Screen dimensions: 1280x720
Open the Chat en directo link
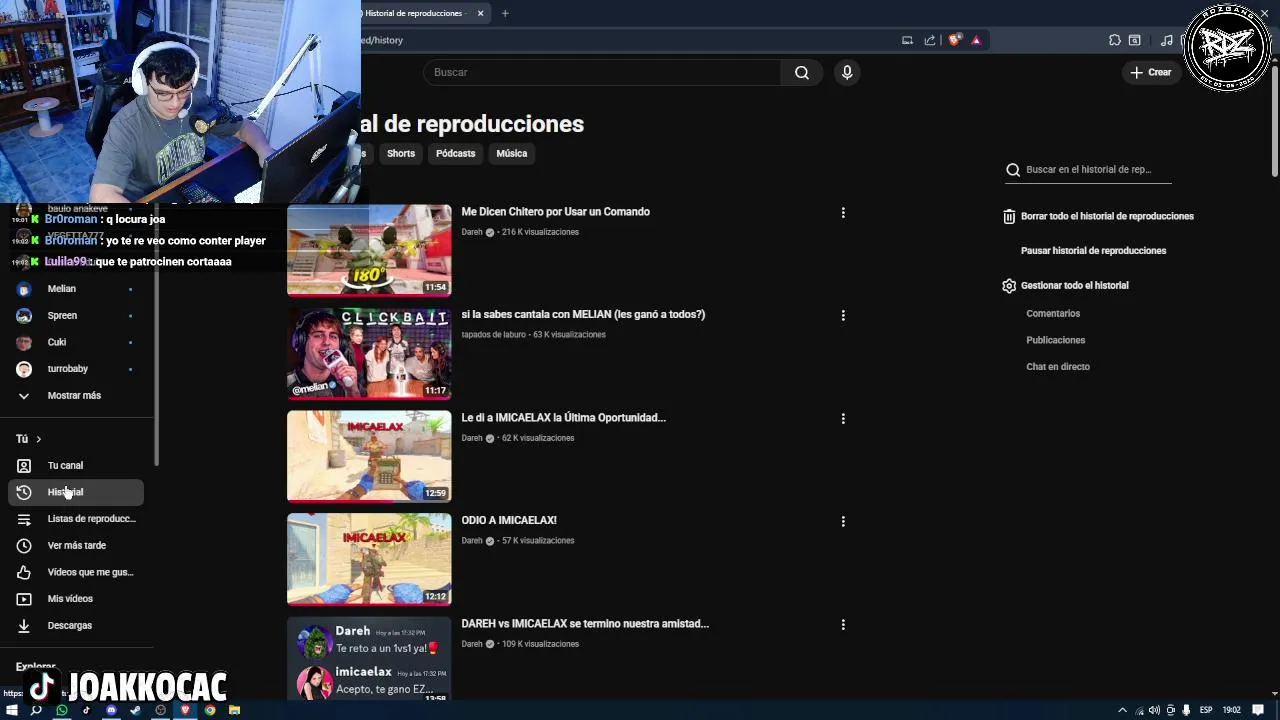[x=1058, y=367]
